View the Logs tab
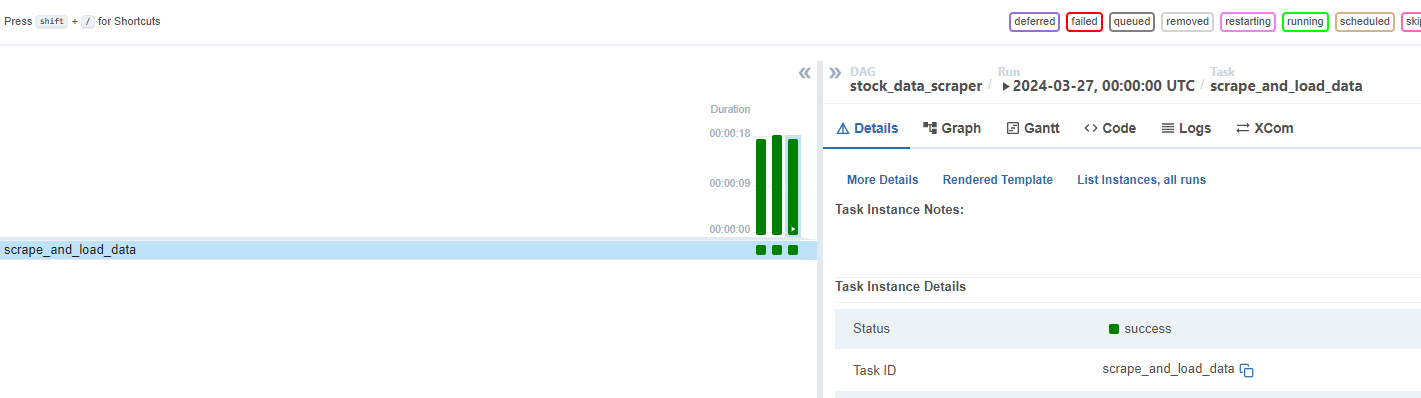1421x398 pixels. [x=1186, y=128]
